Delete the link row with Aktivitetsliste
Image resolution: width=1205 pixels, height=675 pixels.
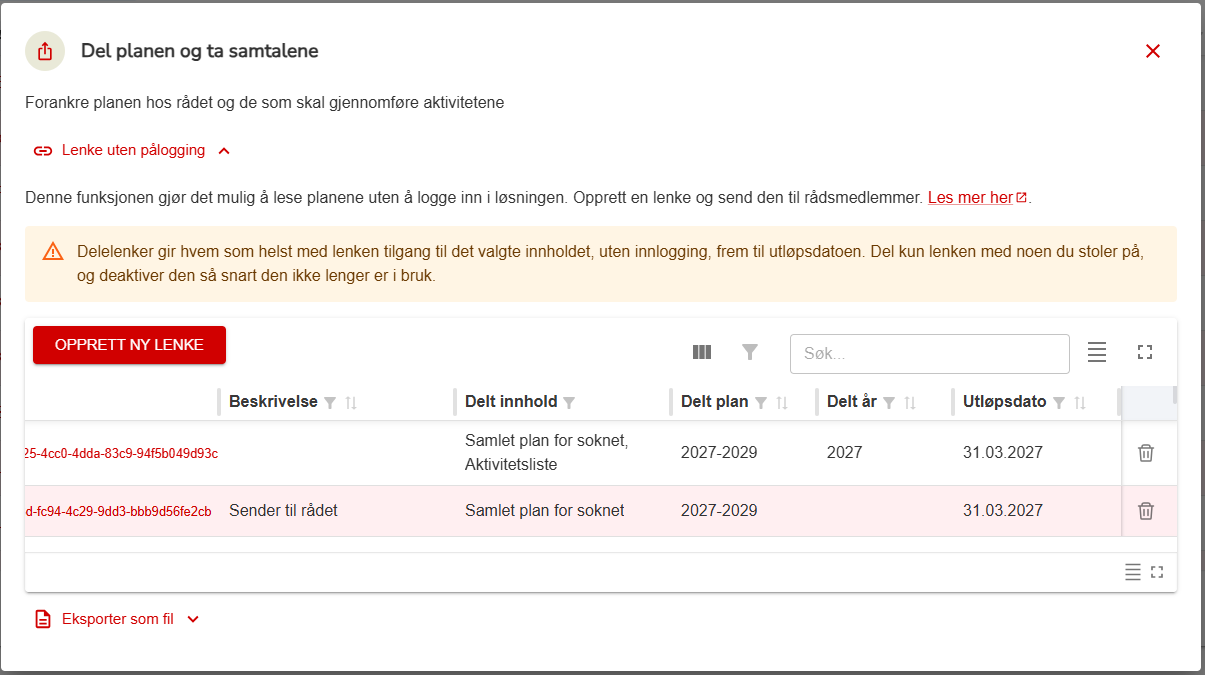point(1146,453)
